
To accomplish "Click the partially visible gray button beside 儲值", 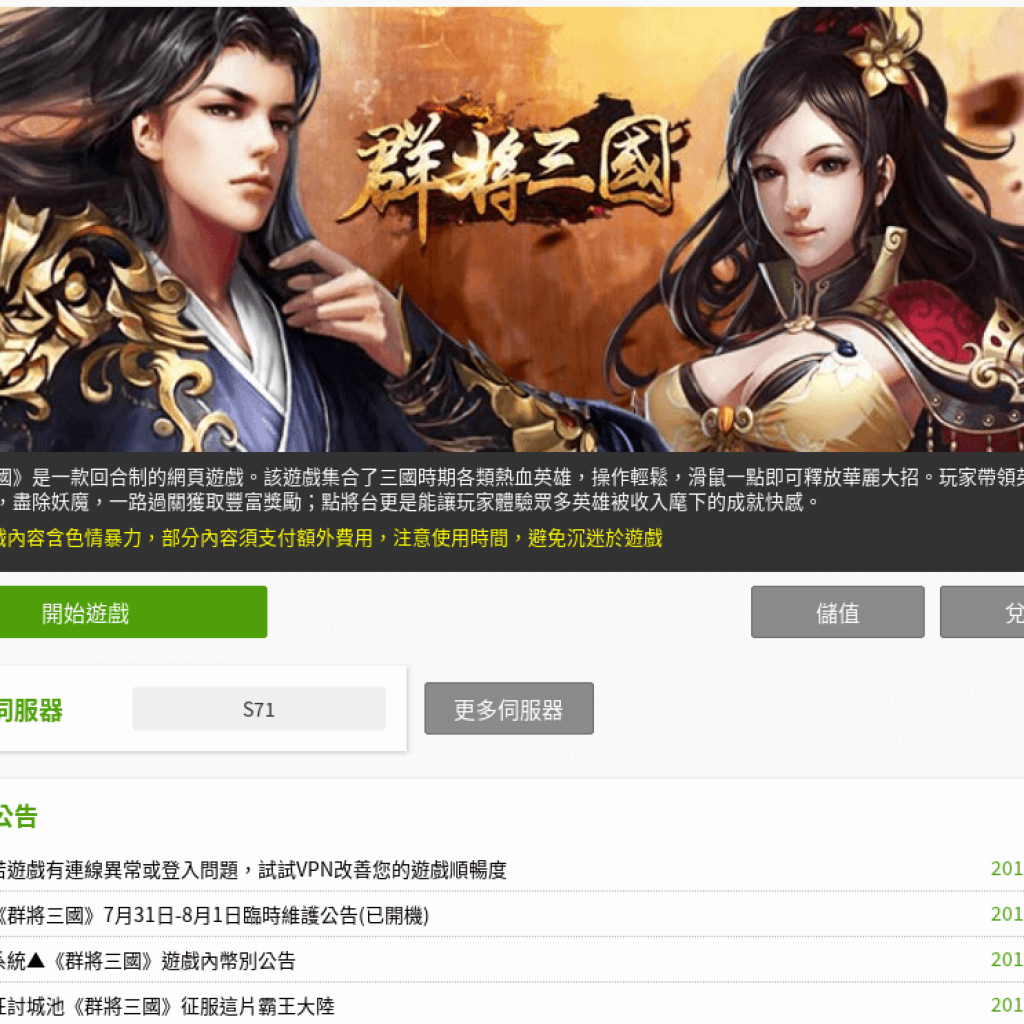I will (x=982, y=612).
